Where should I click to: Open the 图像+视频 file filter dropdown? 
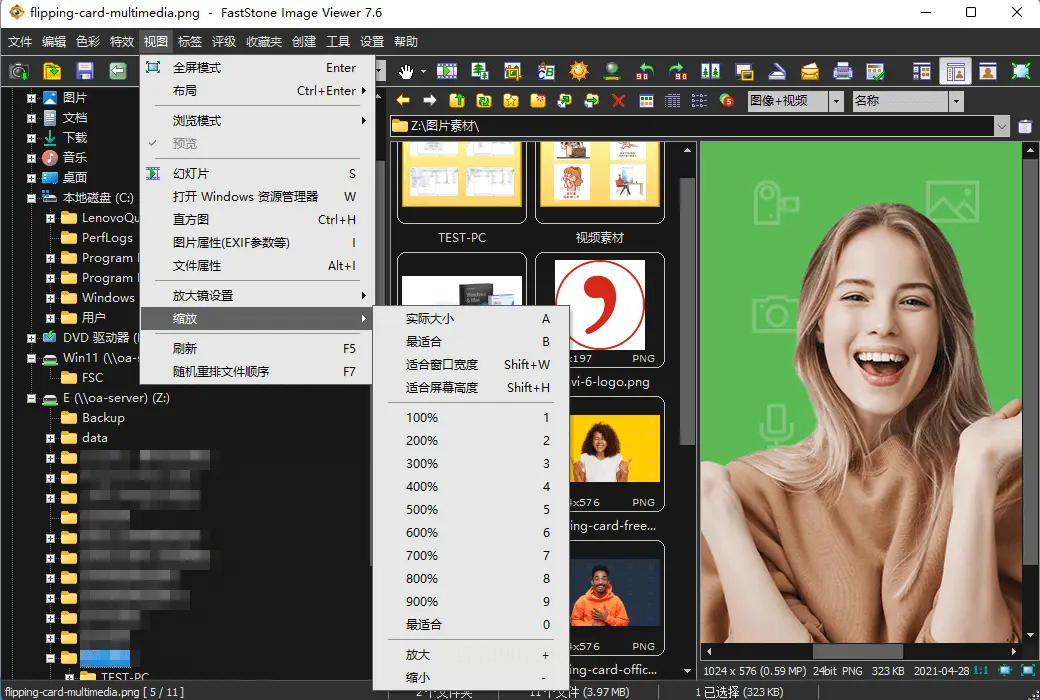click(835, 101)
